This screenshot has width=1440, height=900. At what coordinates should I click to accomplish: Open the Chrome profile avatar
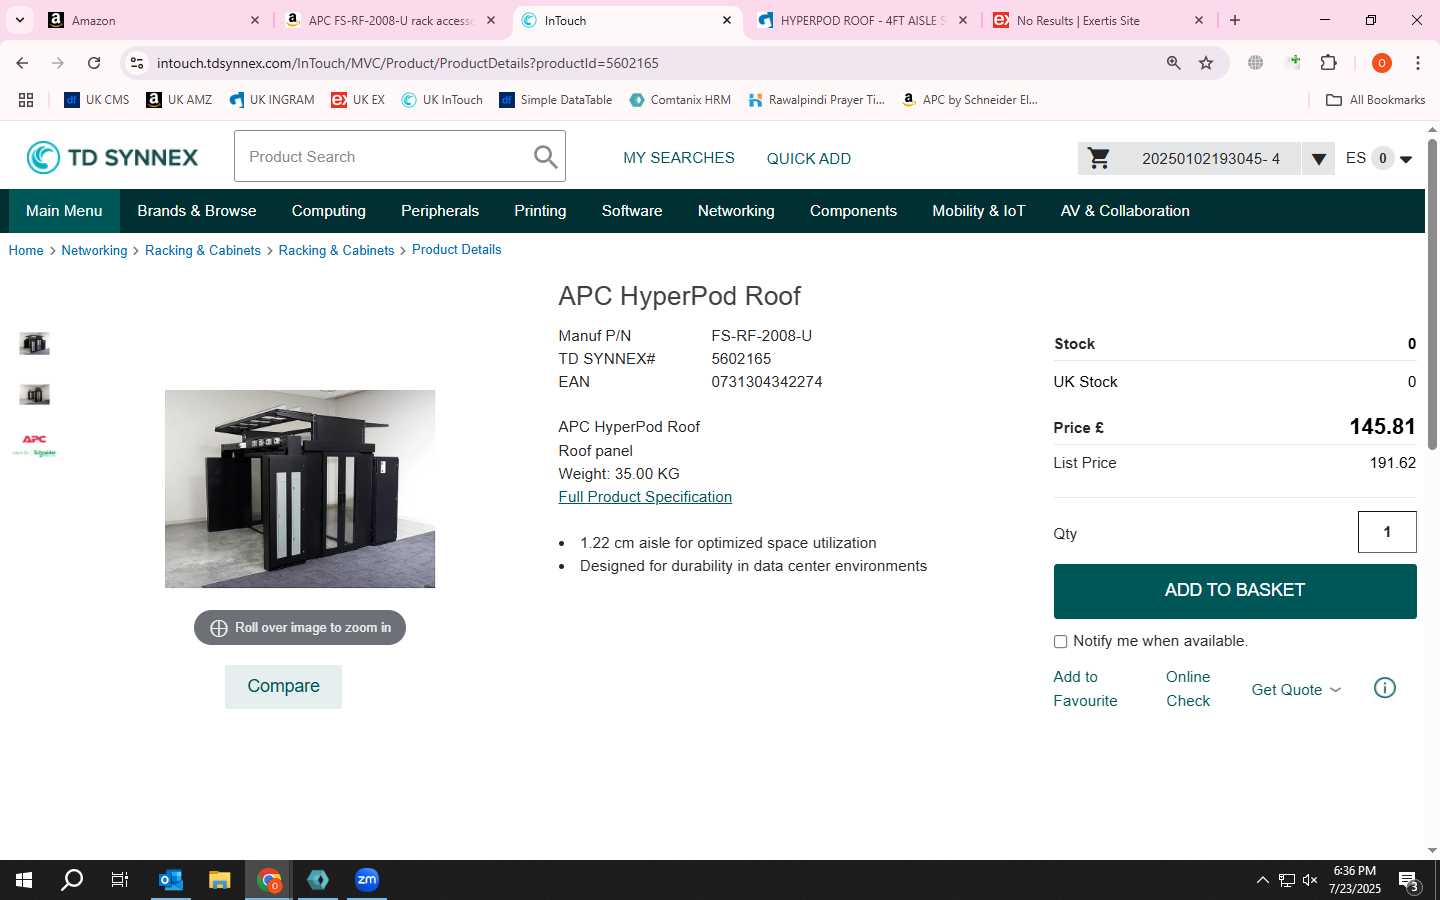click(x=1382, y=63)
